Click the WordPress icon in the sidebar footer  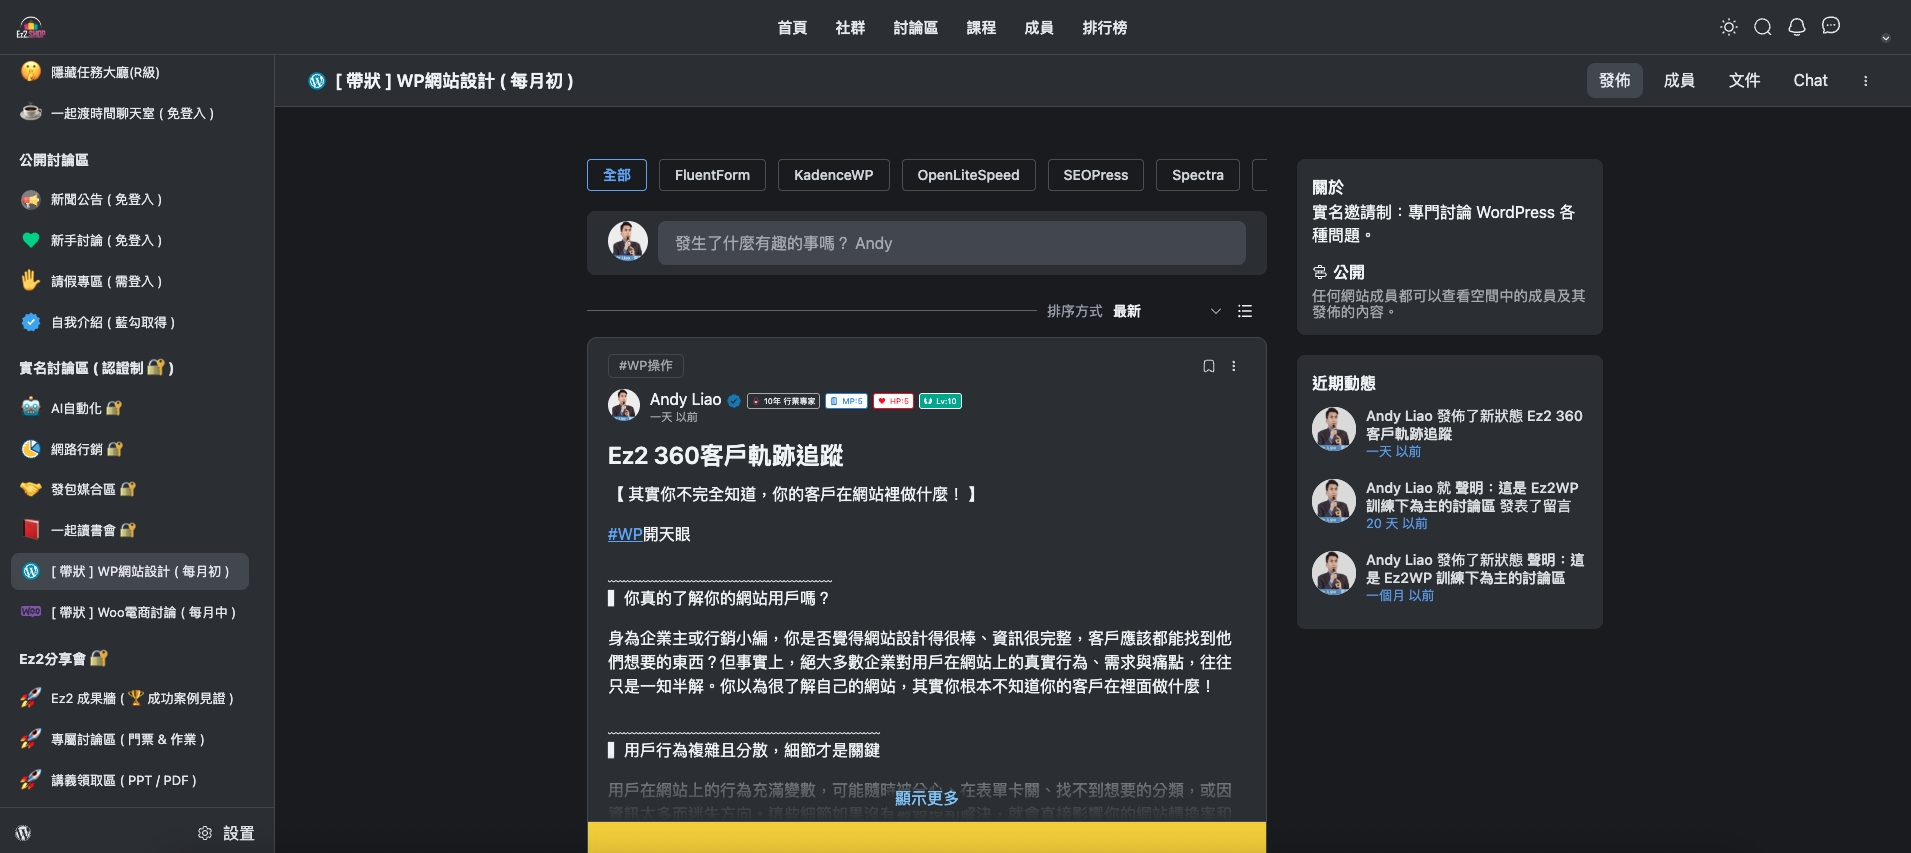click(x=23, y=832)
